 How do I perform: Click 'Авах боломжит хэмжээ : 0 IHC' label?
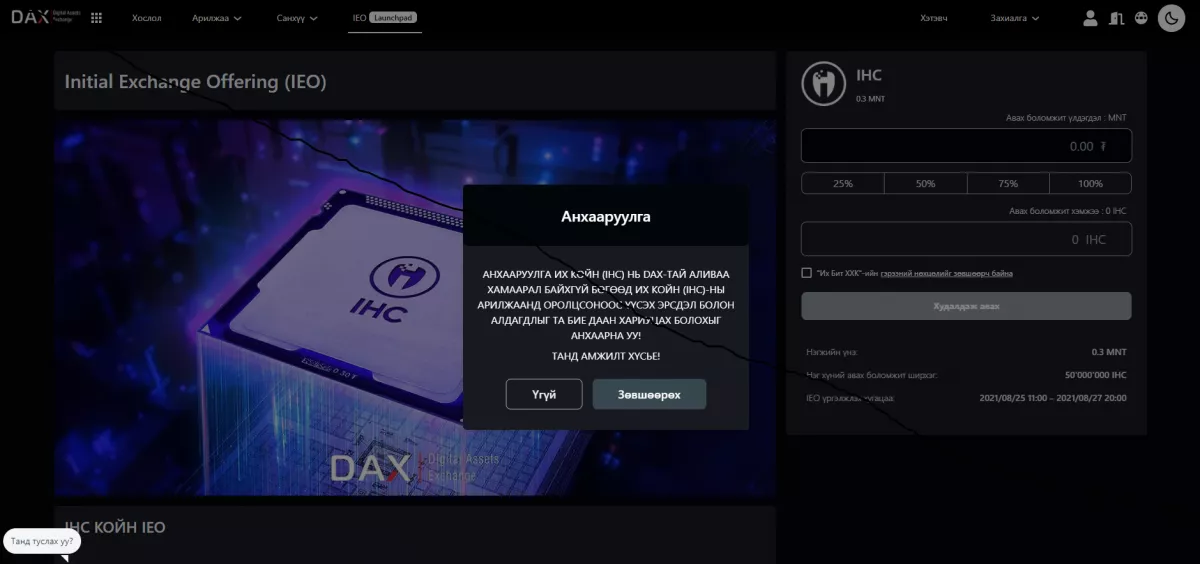click(x=1068, y=211)
